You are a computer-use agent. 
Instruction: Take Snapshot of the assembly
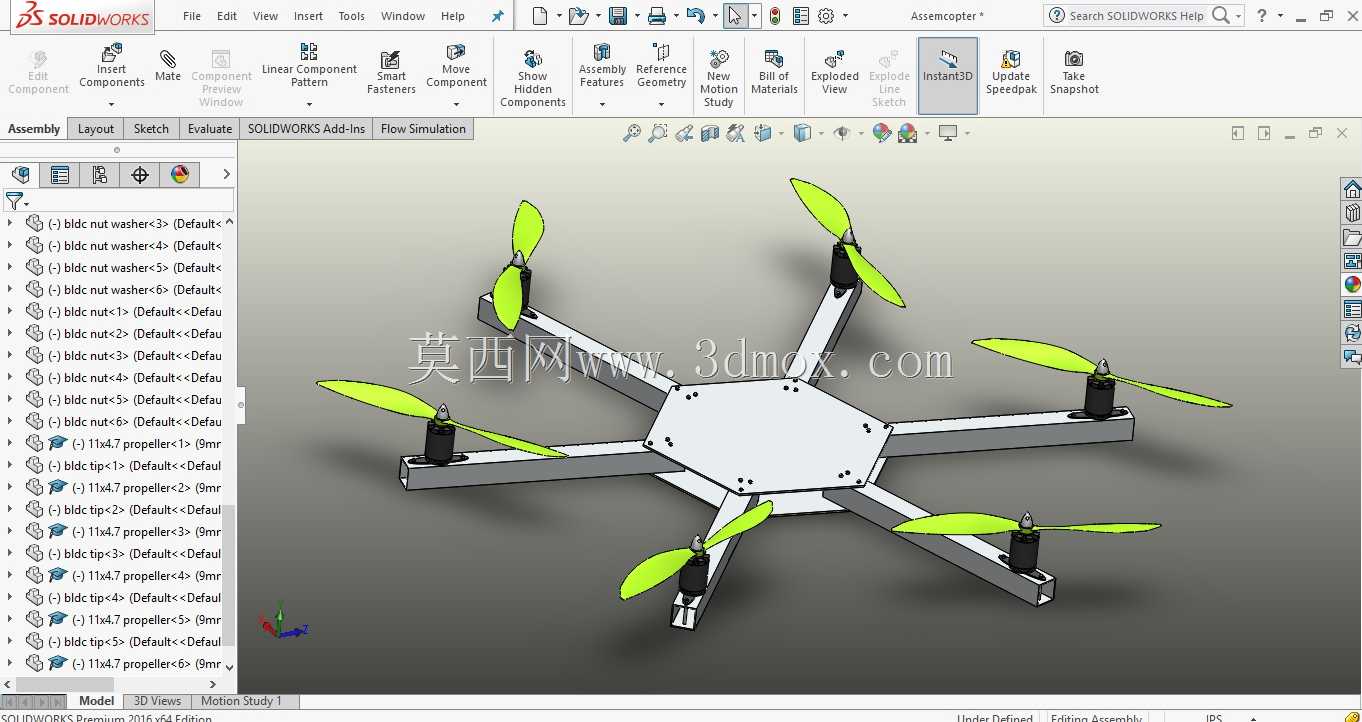[x=1074, y=72]
